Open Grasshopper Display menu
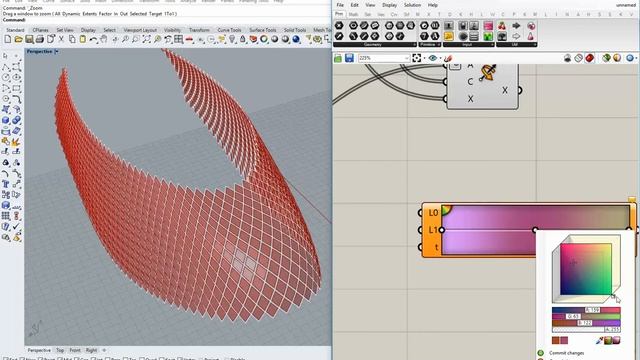This screenshot has width=640, height=360. (x=389, y=5)
